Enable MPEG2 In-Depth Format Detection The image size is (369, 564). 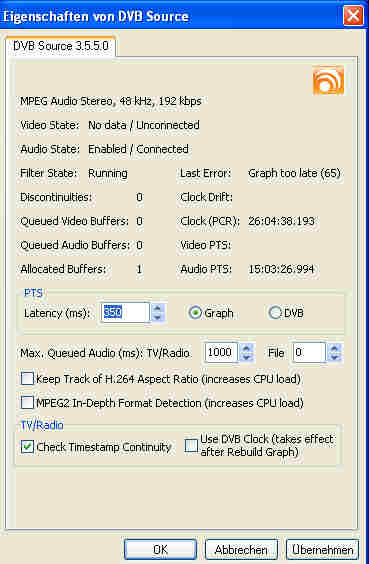click(27, 402)
